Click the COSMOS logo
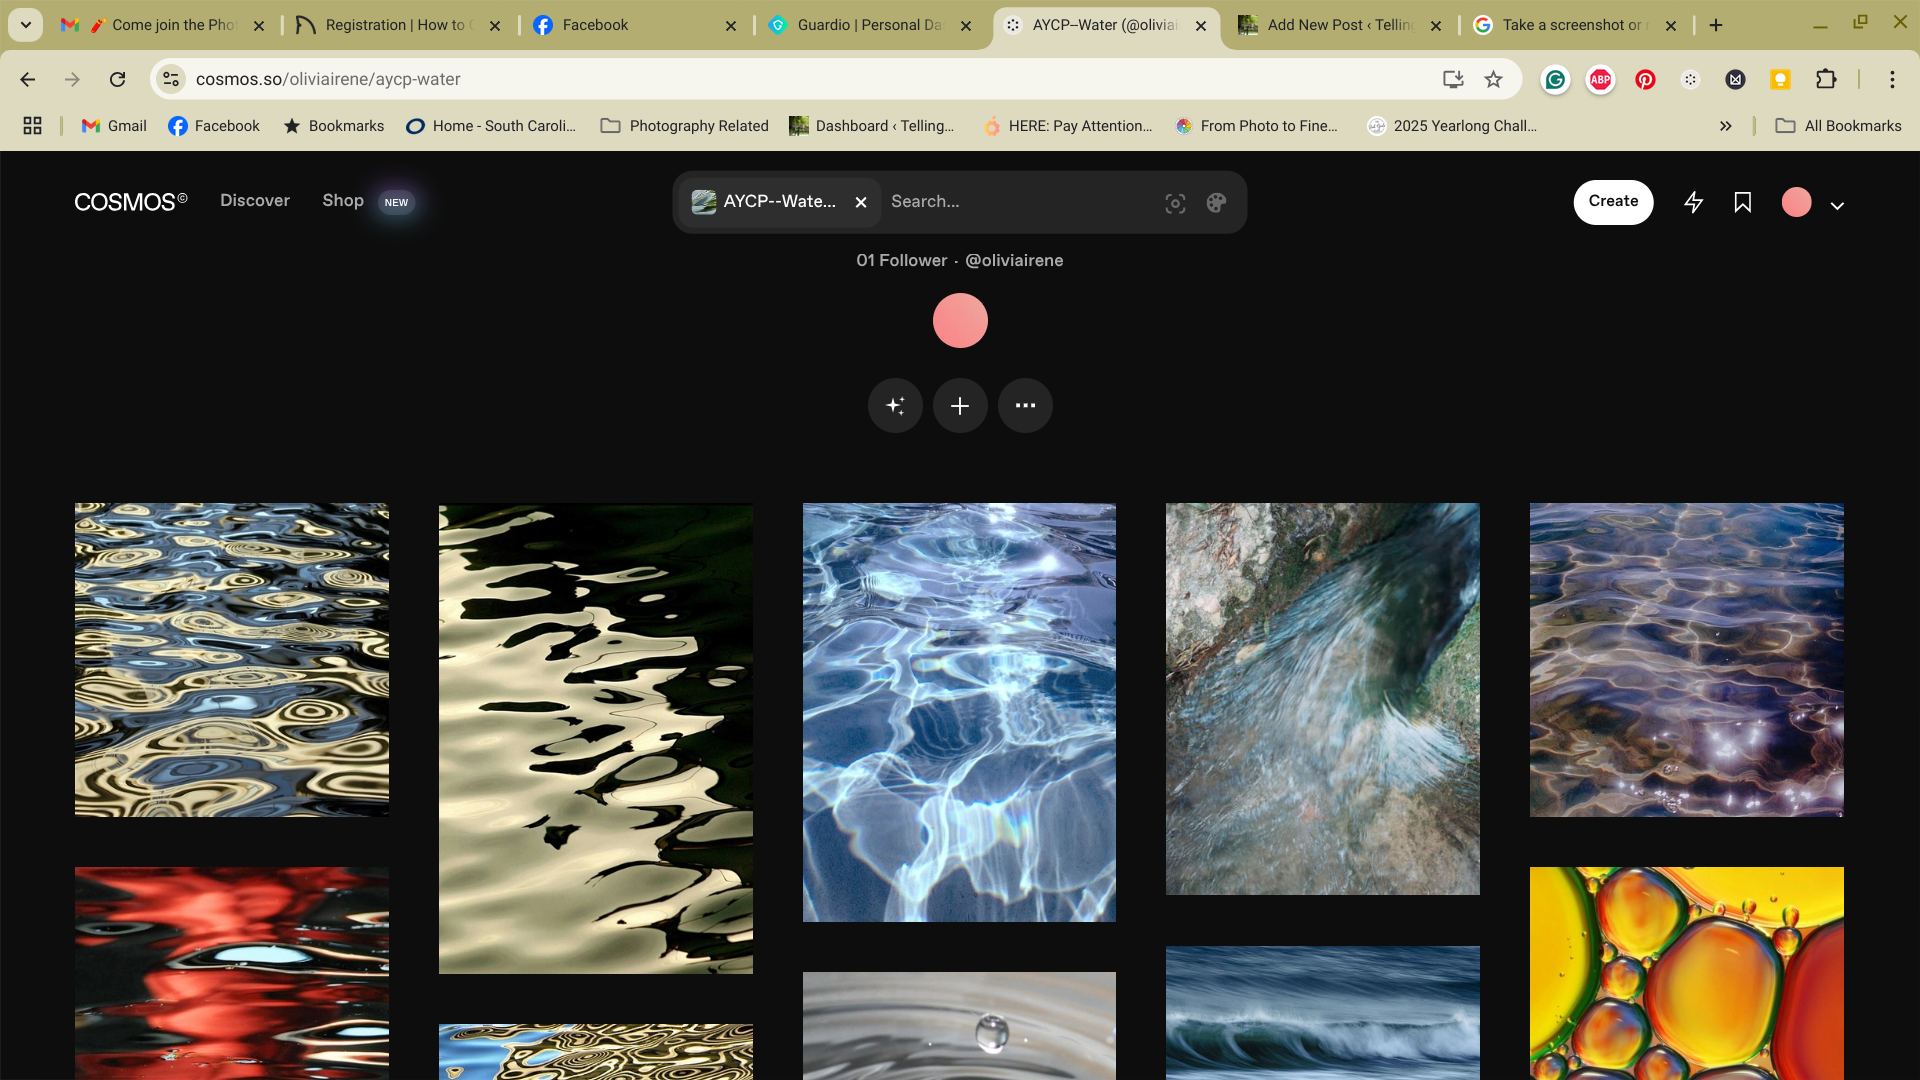The height and width of the screenshot is (1080, 1920). pos(130,202)
